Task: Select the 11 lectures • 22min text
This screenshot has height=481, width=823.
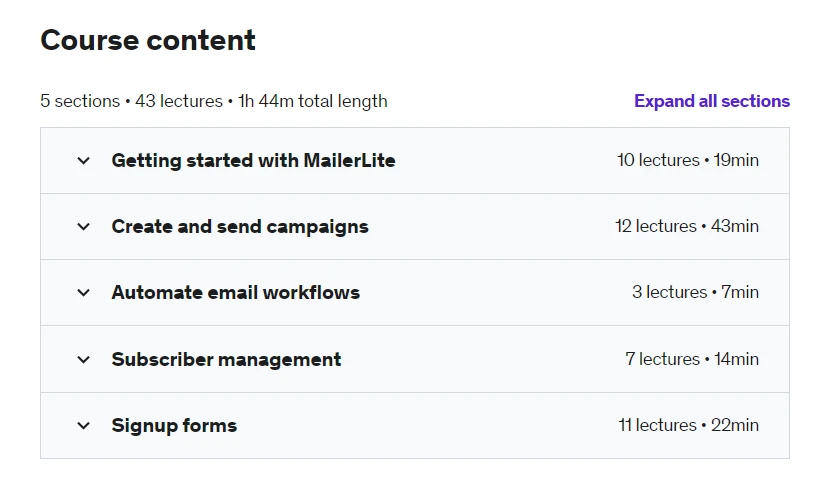Action: (687, 426)
